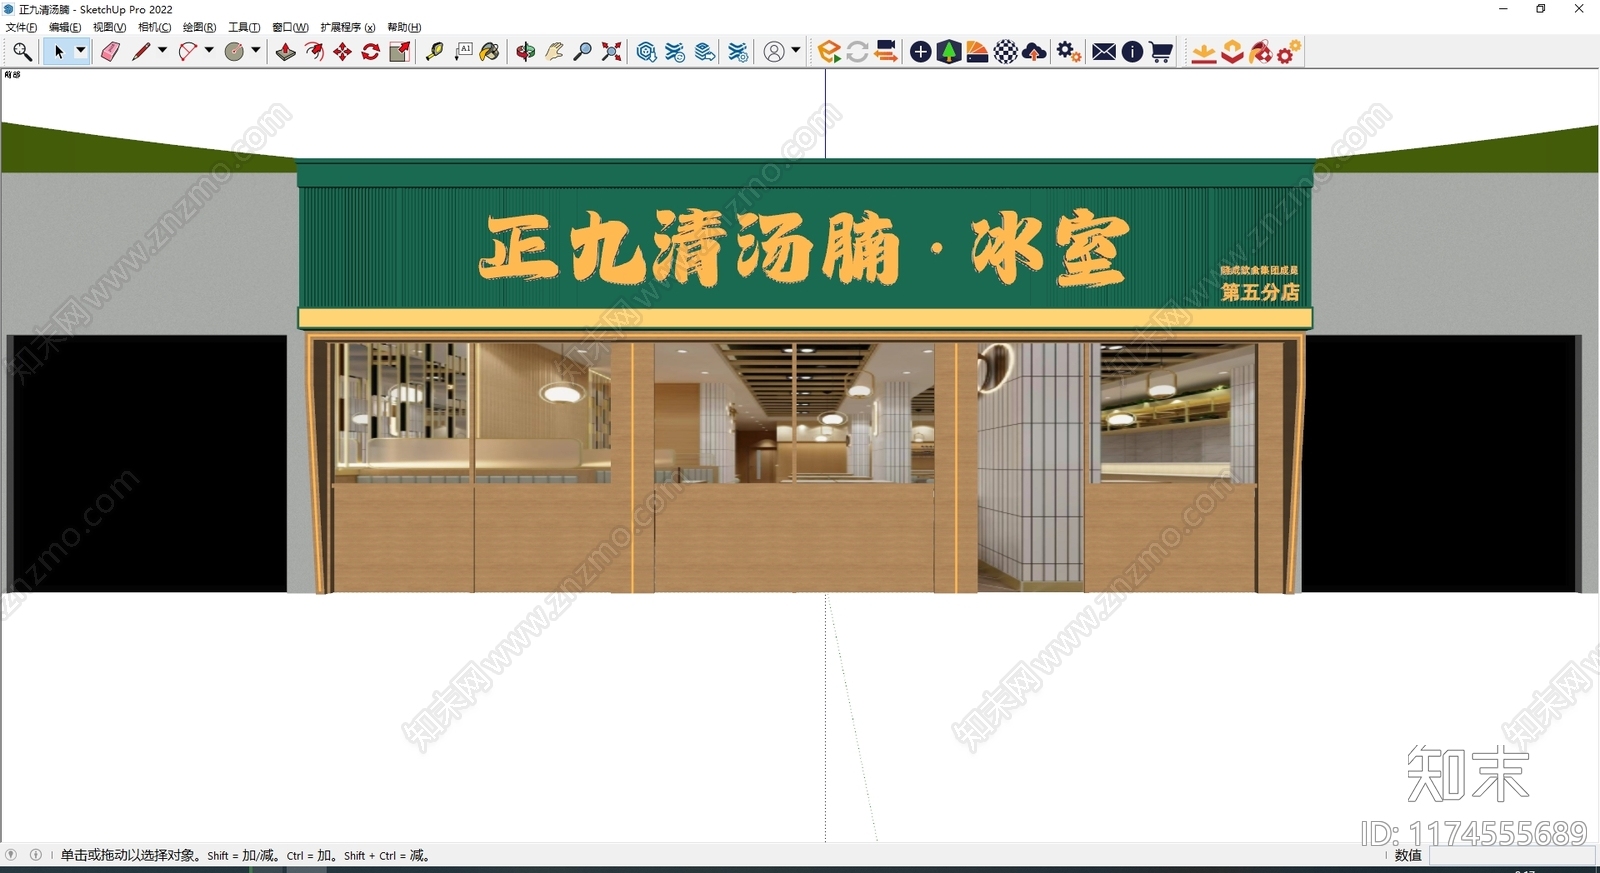Activate the Orbit camera tool

pyautogui.click(x=526, y=52)
